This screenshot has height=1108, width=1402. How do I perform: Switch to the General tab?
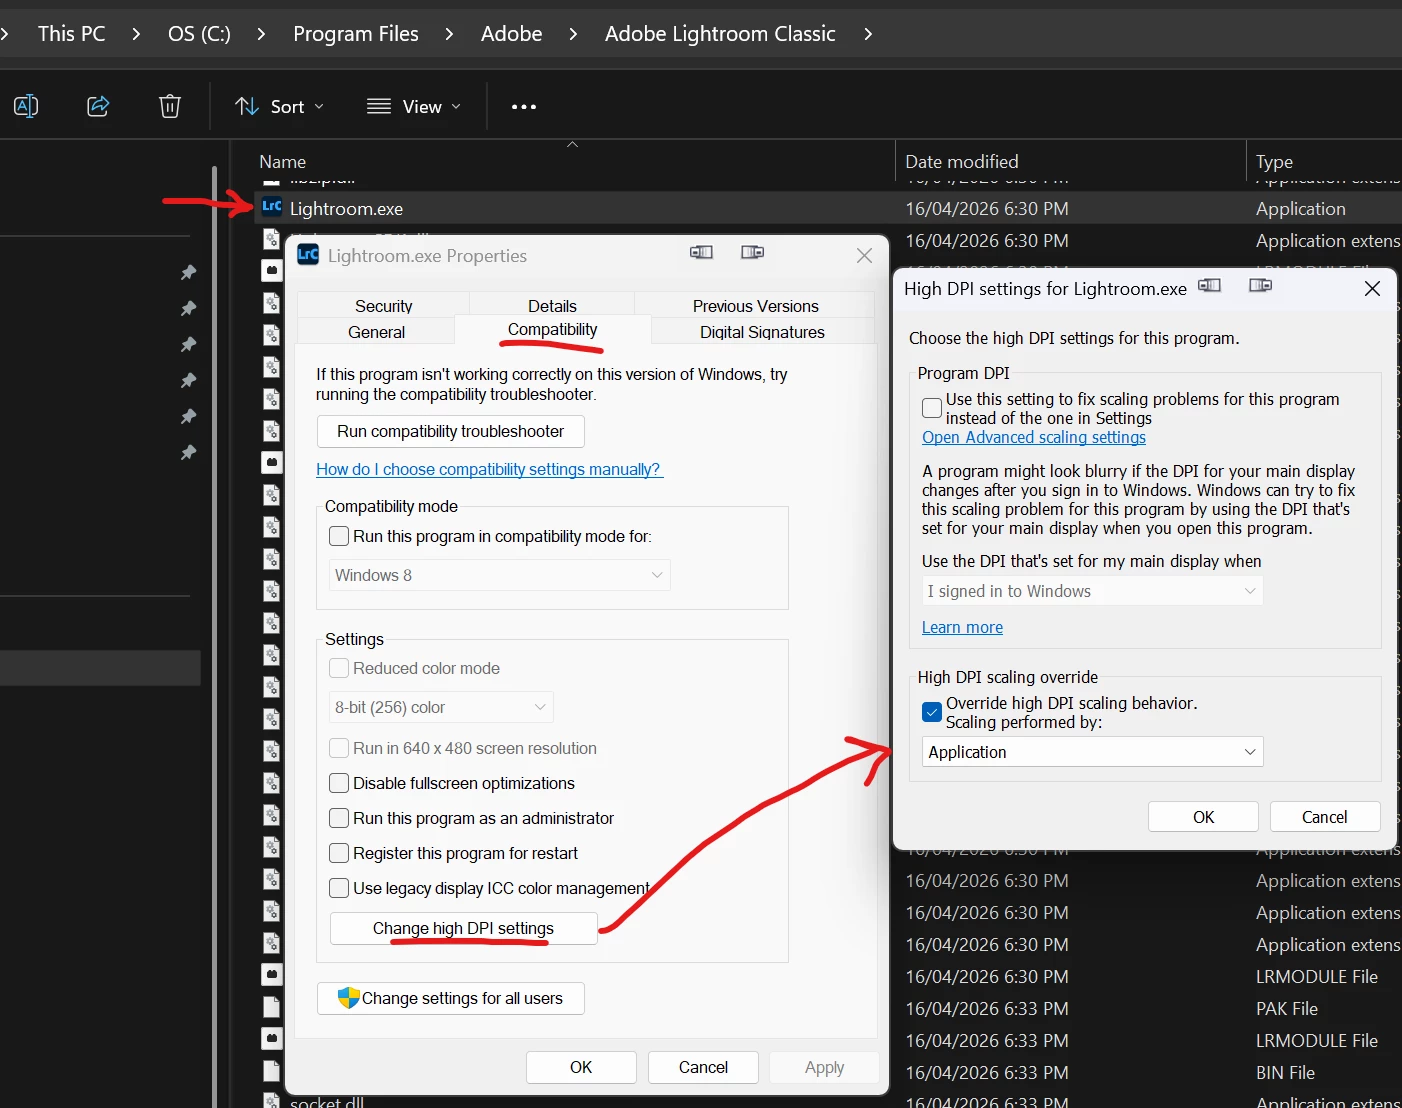click(377, 332)
